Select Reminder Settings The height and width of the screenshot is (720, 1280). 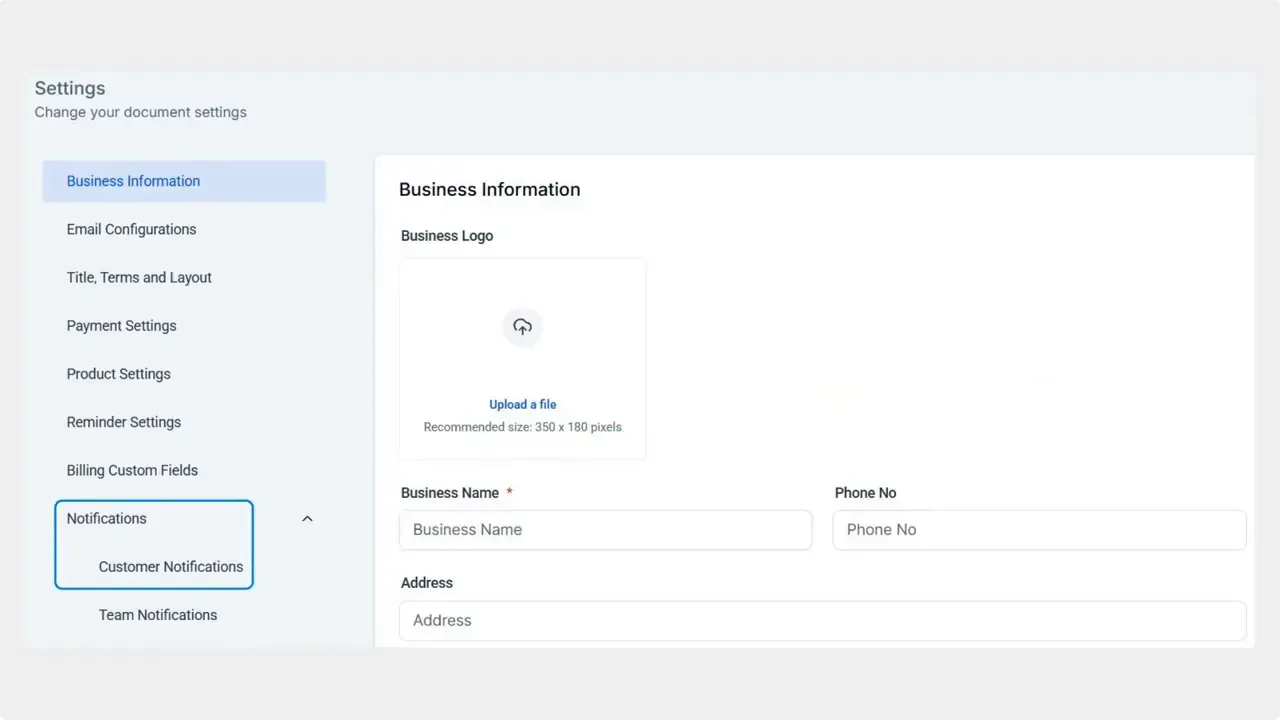click(124, 421)
